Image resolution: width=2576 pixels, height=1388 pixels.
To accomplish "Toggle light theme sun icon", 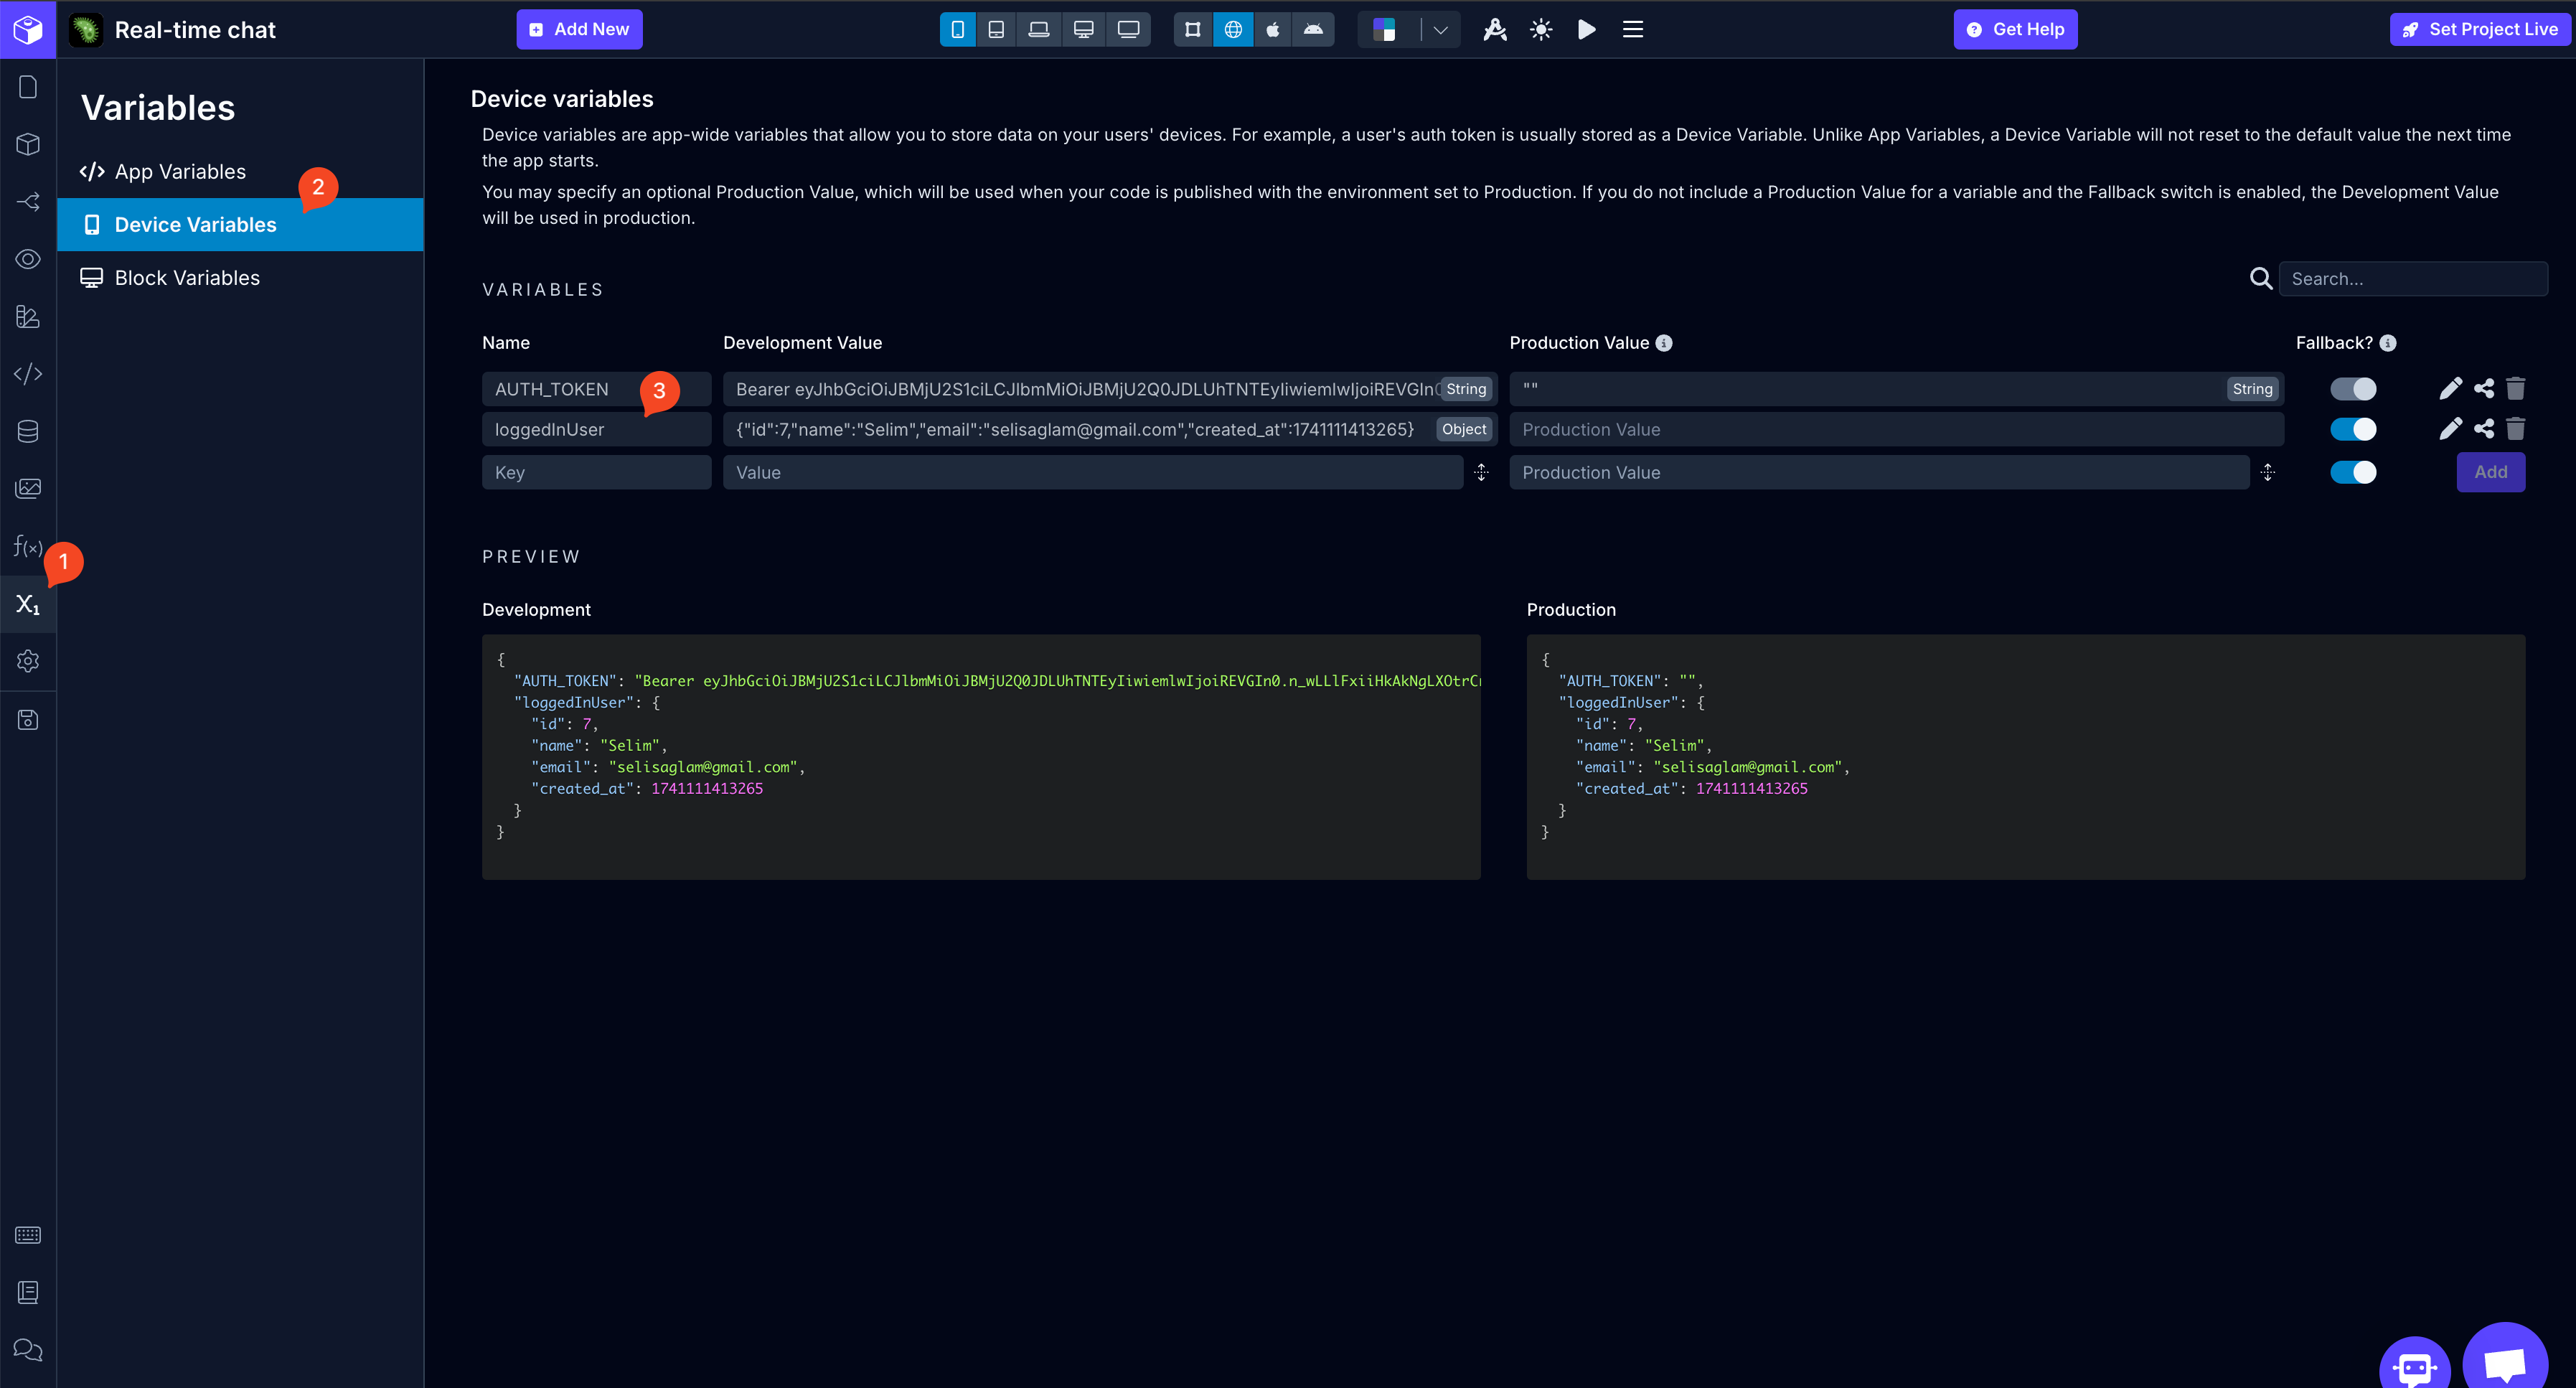I will tap(1541, 29).
